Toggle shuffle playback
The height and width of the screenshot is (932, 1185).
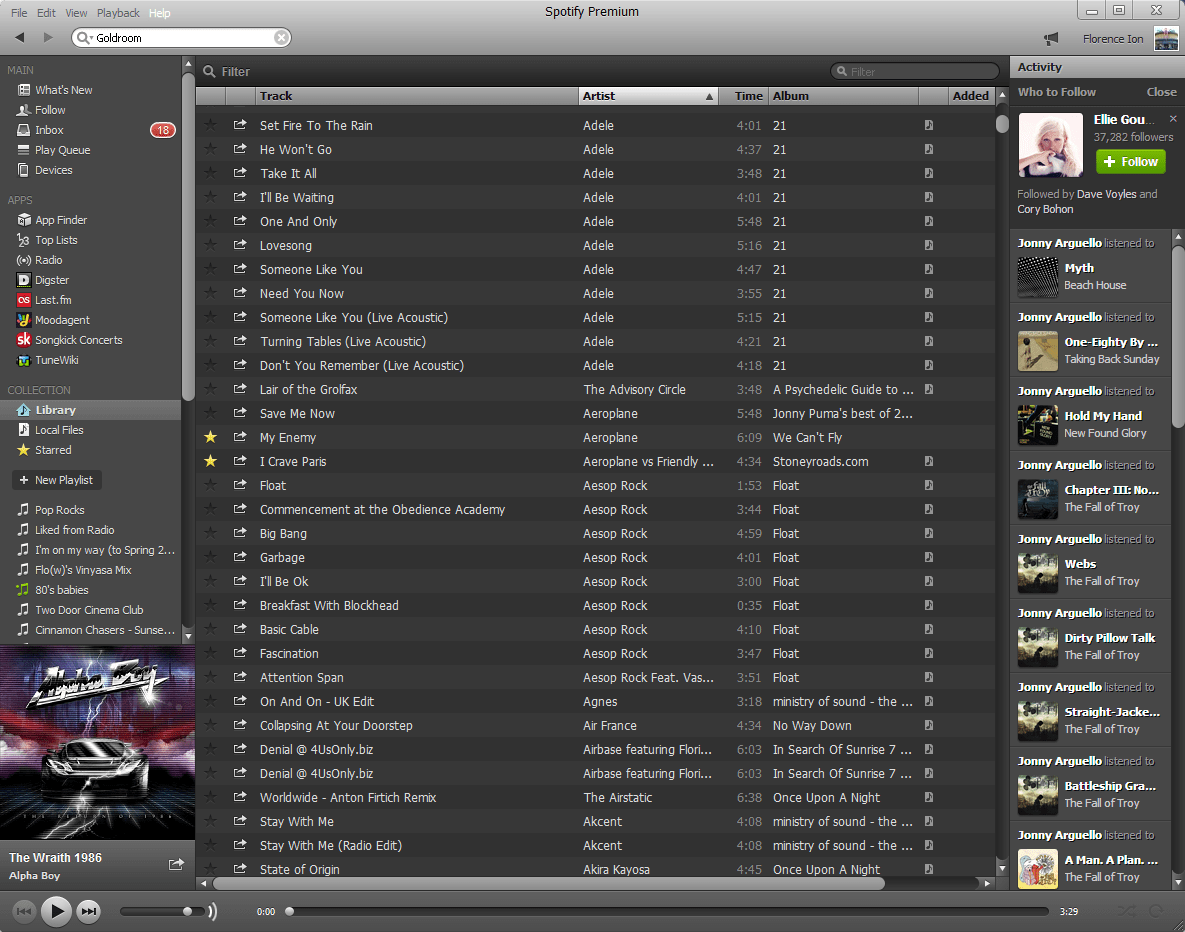tap(1126, 912)
